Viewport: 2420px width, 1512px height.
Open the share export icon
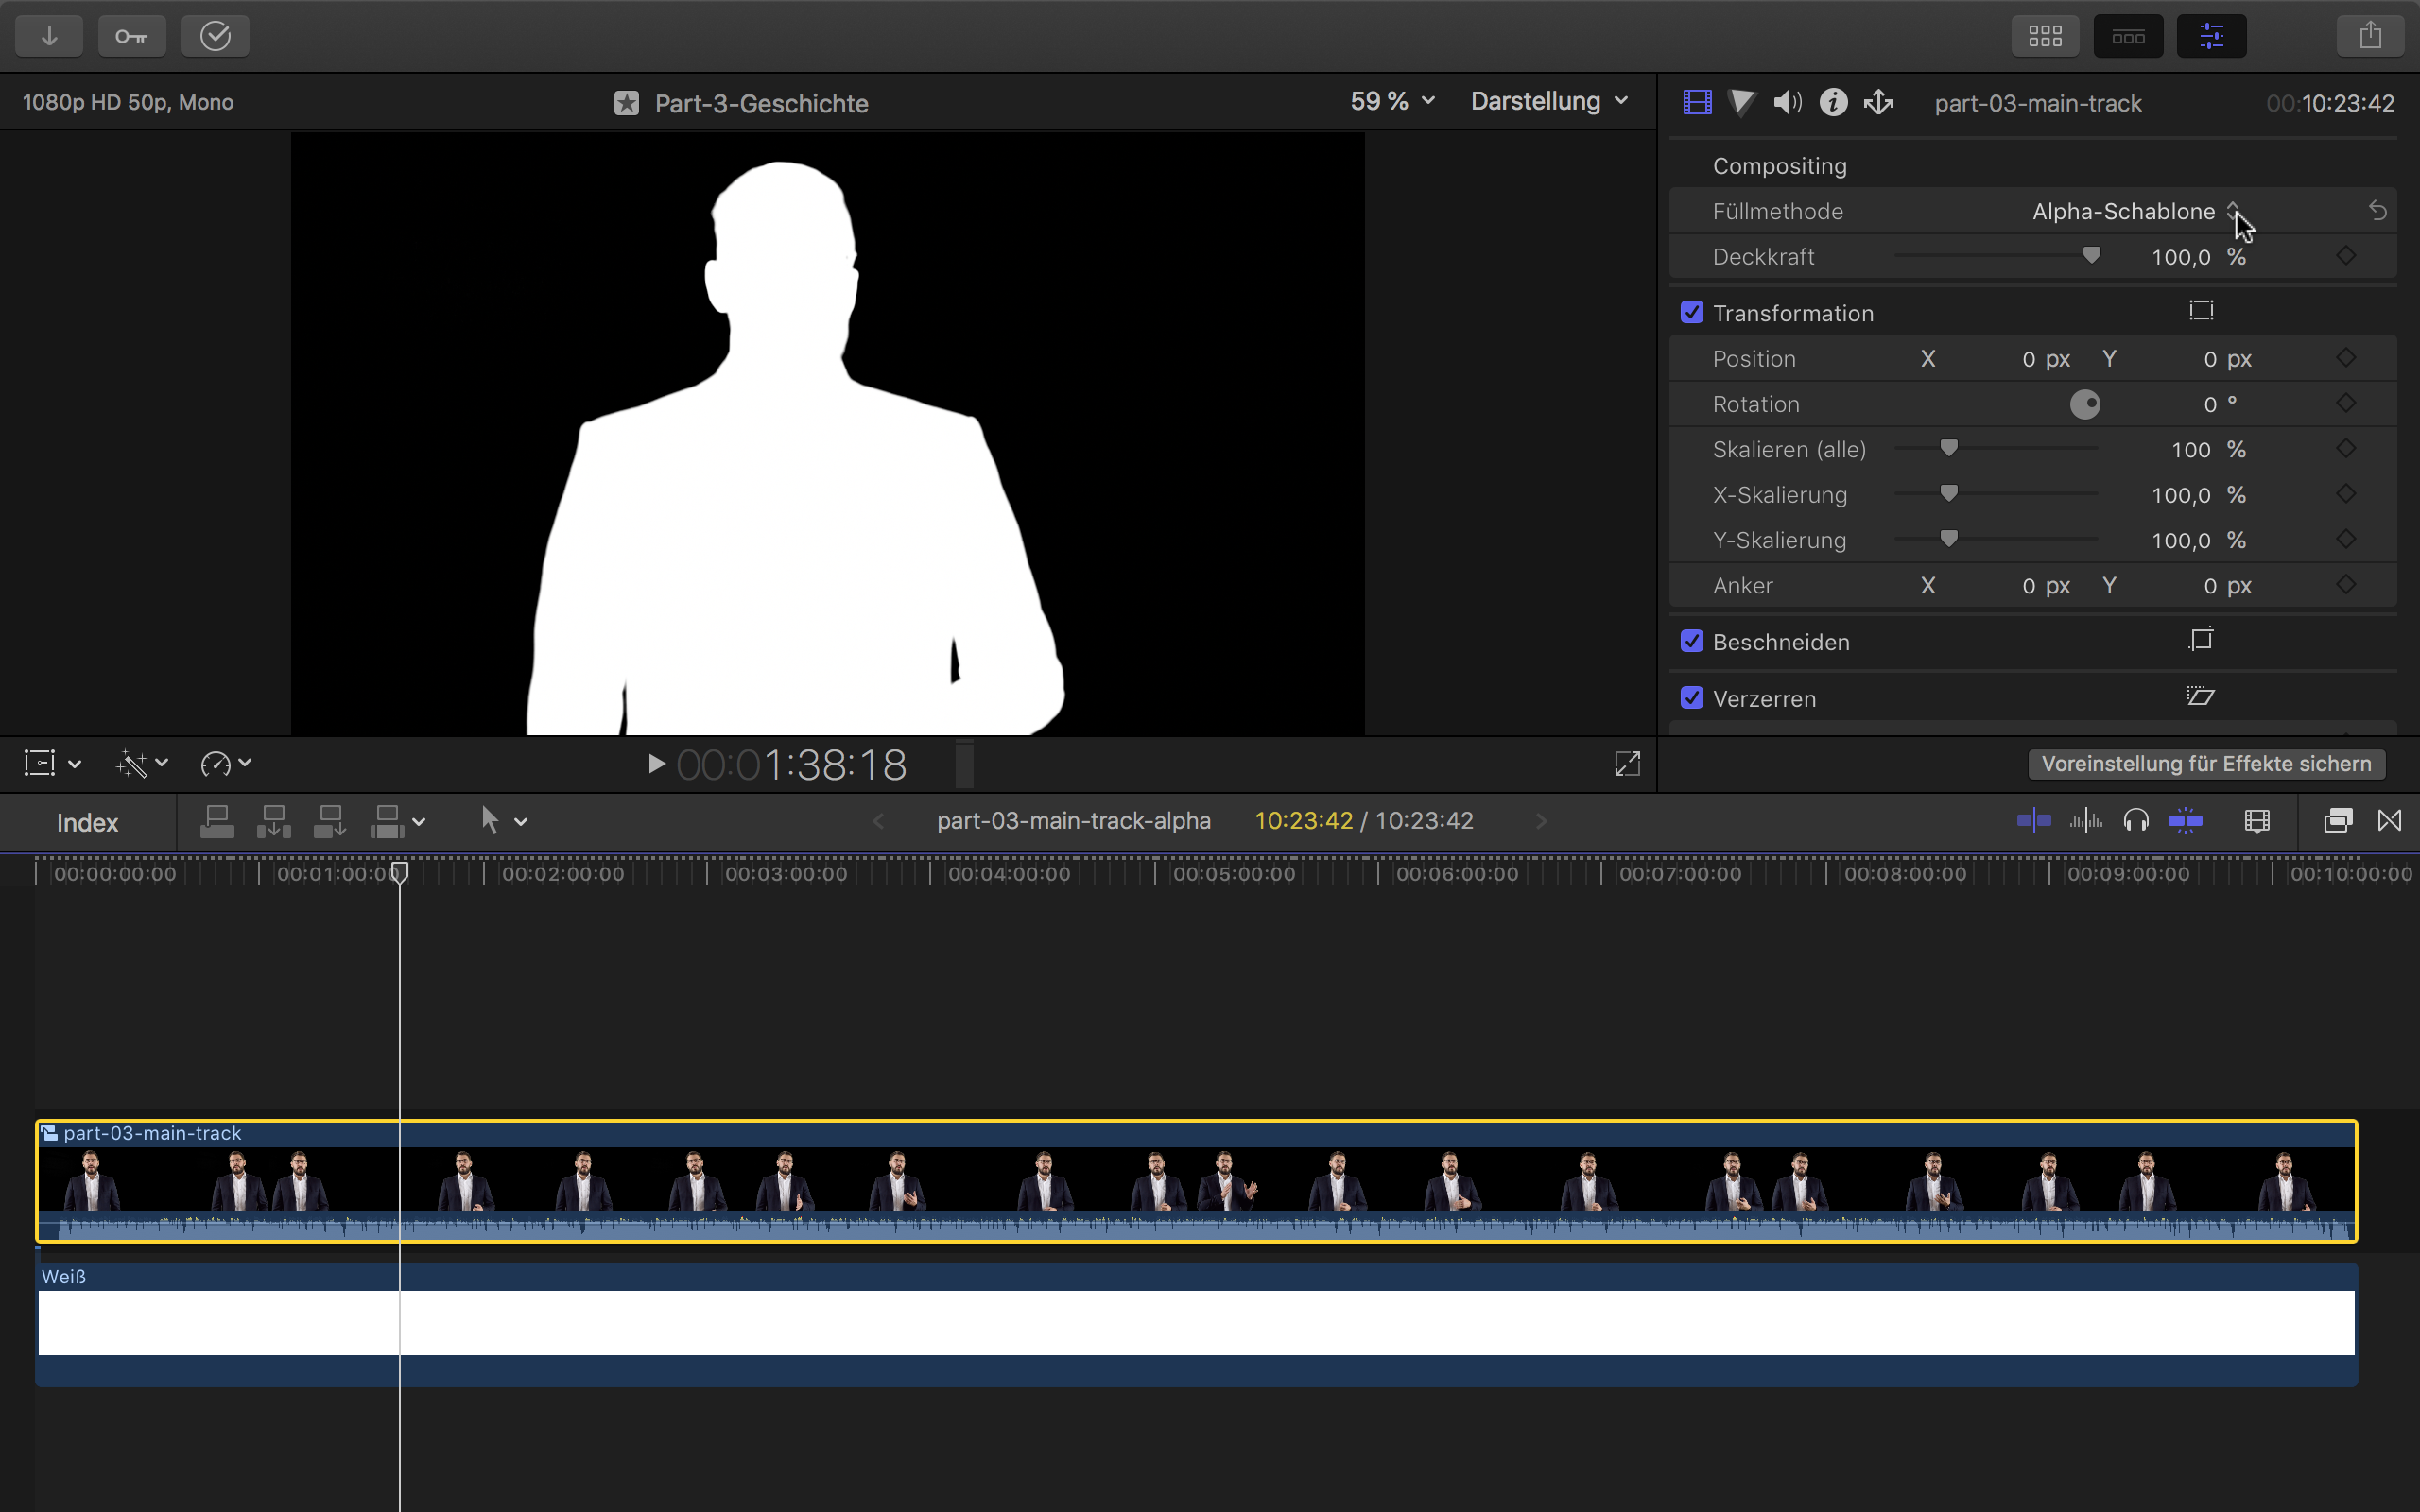click(2370, 36)
